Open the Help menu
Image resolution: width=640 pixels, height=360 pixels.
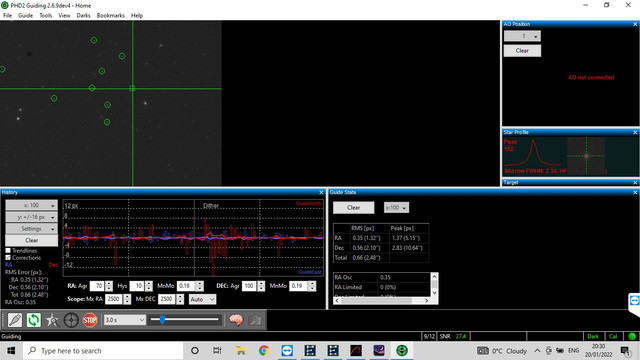(137, 16)
